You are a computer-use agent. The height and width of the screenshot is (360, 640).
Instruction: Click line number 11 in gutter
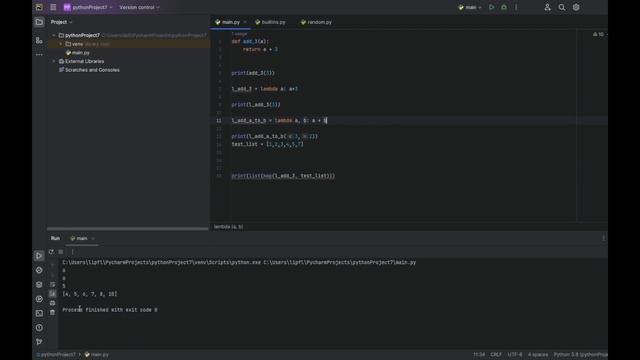219,120
